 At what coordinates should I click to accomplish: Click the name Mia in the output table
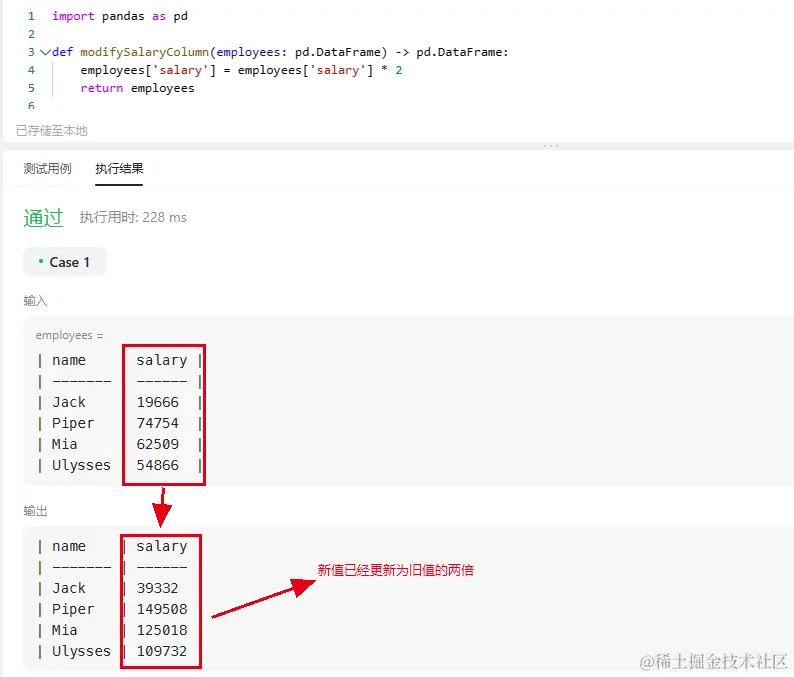[64, 630]
